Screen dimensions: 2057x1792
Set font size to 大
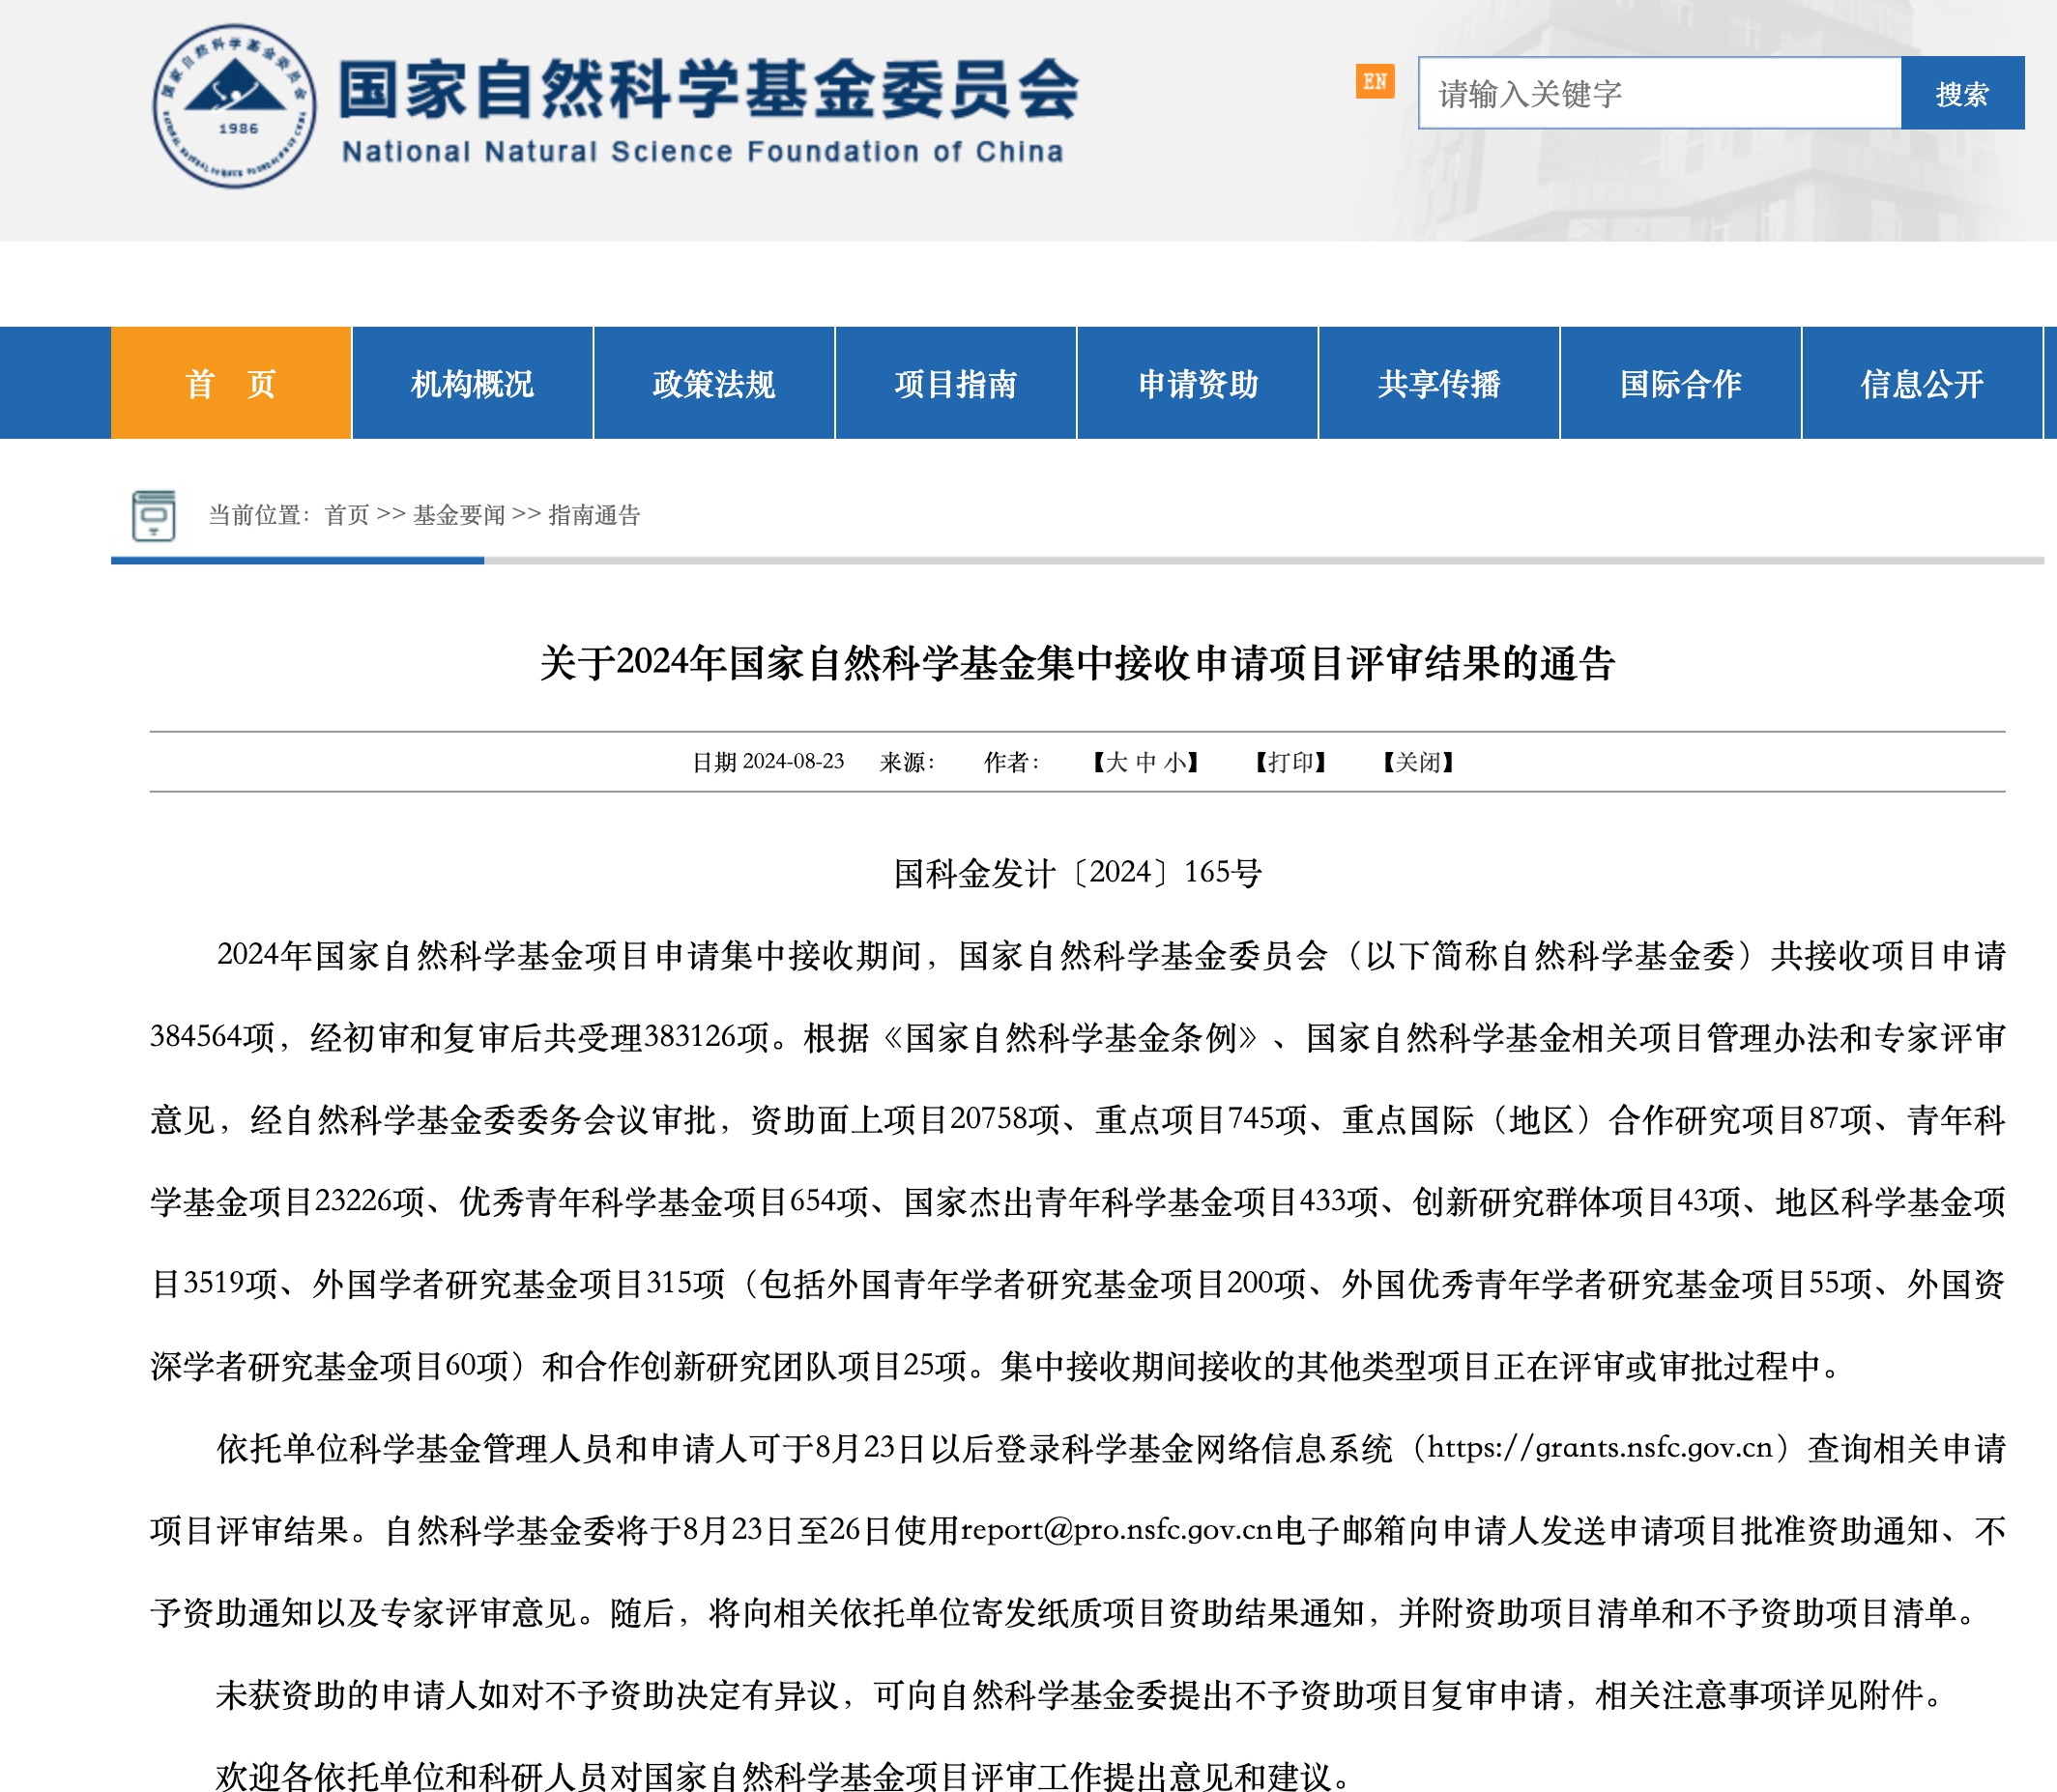[1117, 762]
